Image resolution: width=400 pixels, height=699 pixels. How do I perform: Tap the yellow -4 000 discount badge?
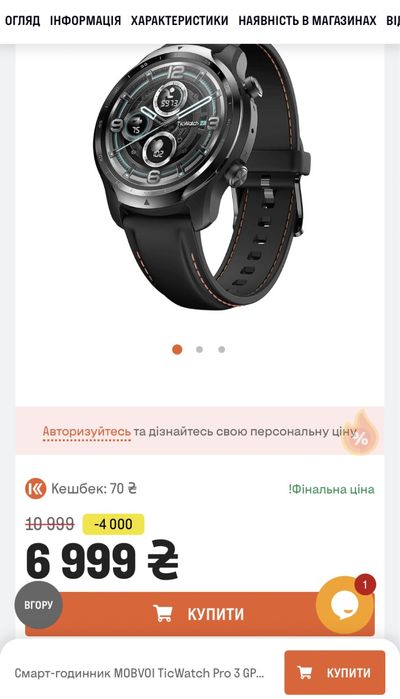113,524
